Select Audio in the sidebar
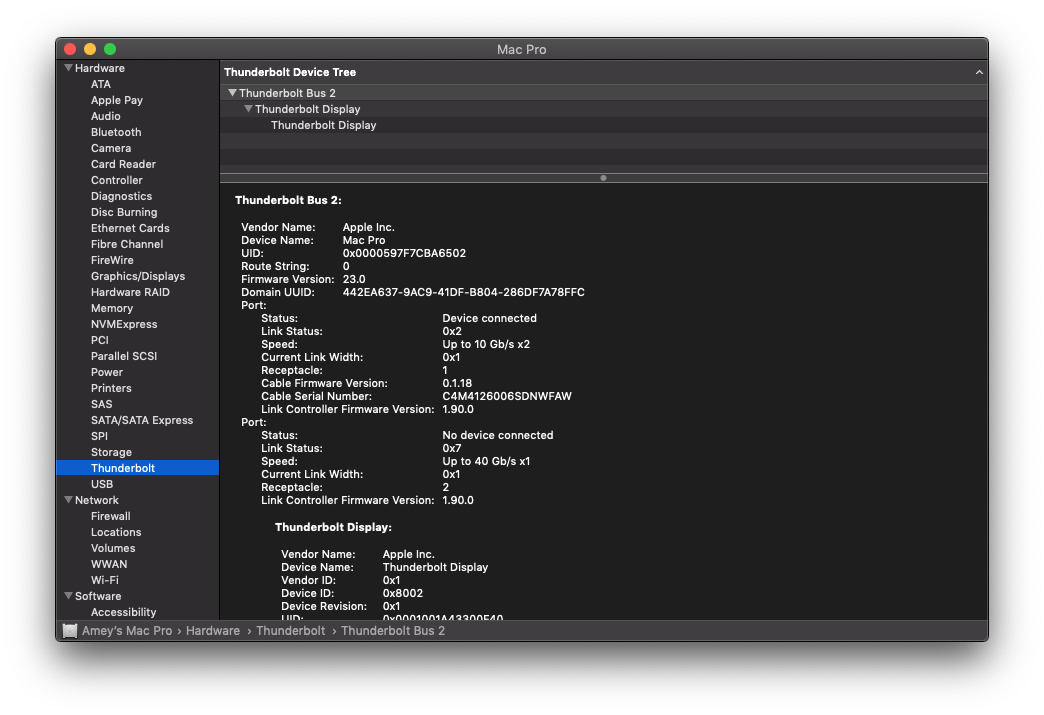This screenshot has height=715, width=1044. 106,116
